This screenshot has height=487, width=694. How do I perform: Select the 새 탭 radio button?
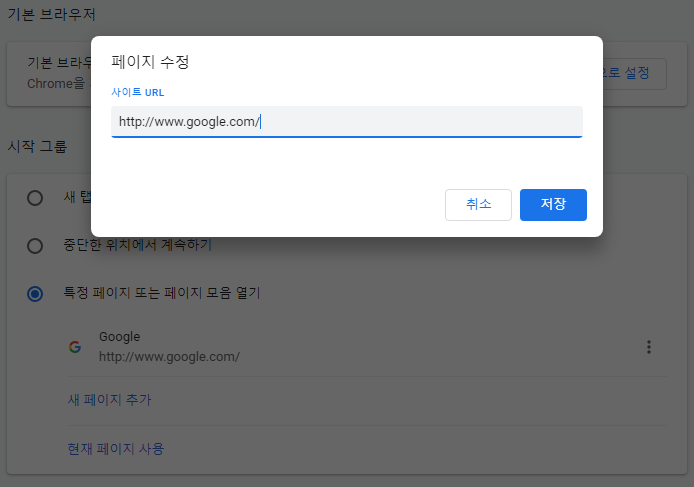(35, 198)
